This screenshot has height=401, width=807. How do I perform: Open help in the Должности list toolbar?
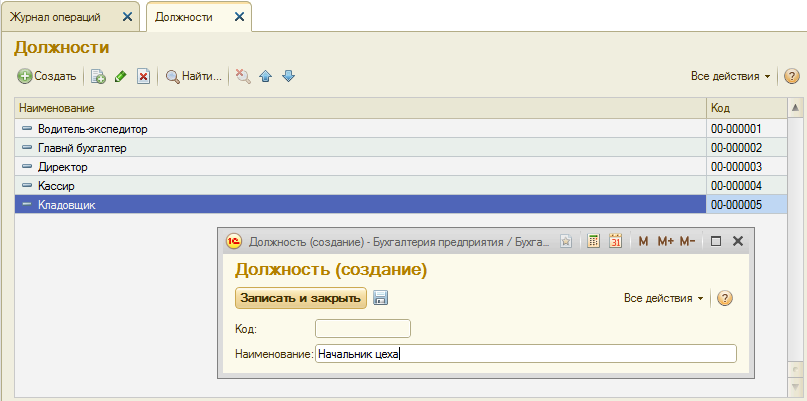pyautogui.click(x=791, y=76)
